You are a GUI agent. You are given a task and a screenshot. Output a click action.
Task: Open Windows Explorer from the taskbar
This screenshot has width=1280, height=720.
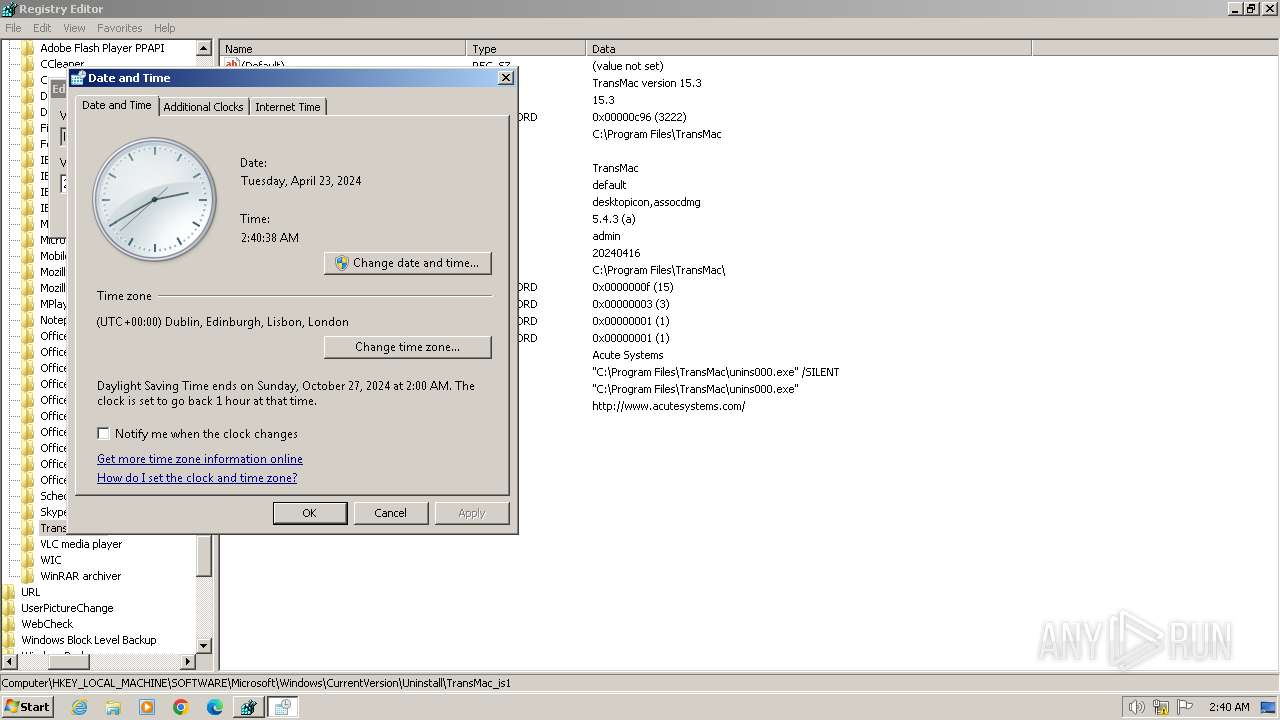click(x=113, y=707)
